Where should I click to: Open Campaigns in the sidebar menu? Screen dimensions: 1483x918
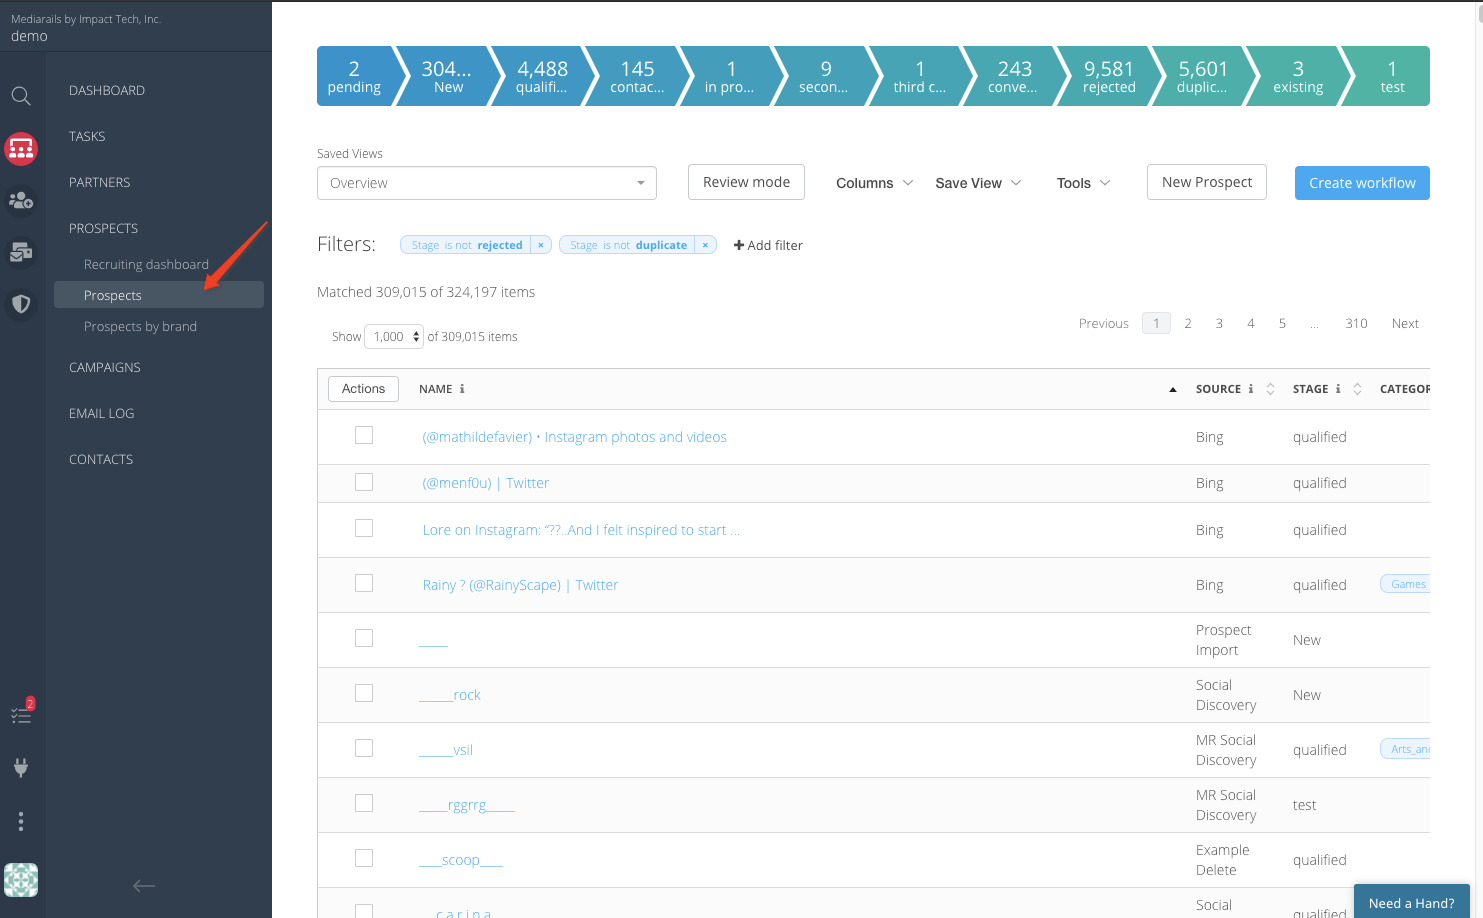pos(105,367)
